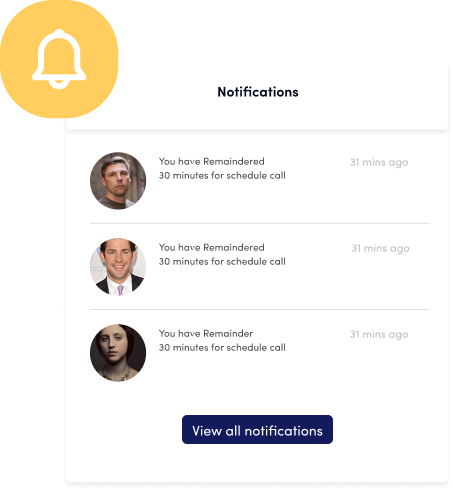Open avatar of smiling man in suit
This screenshot has width=453, height=490.
(118, 267)
